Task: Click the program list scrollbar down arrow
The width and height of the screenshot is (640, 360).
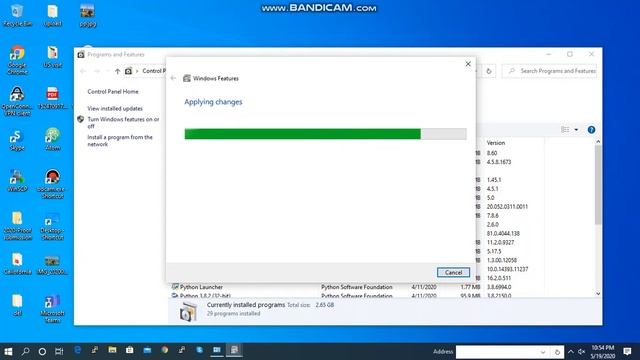Action: click(598, 293)
